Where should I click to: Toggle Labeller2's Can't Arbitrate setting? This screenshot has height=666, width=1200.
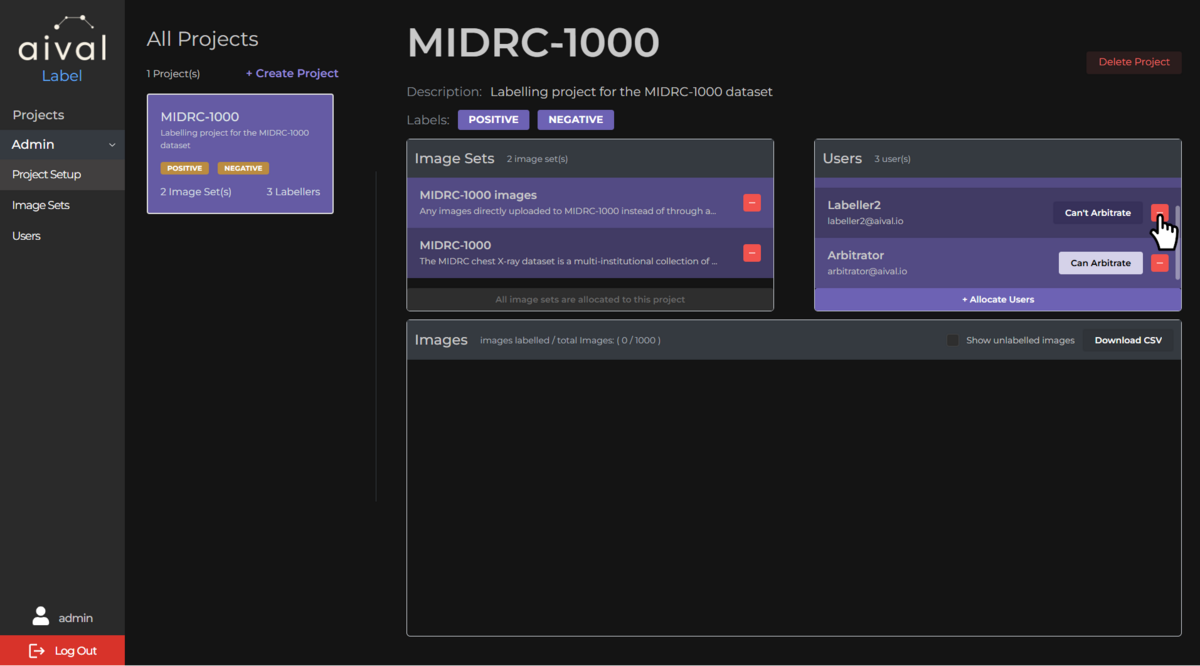click(x=1097, y=213)
